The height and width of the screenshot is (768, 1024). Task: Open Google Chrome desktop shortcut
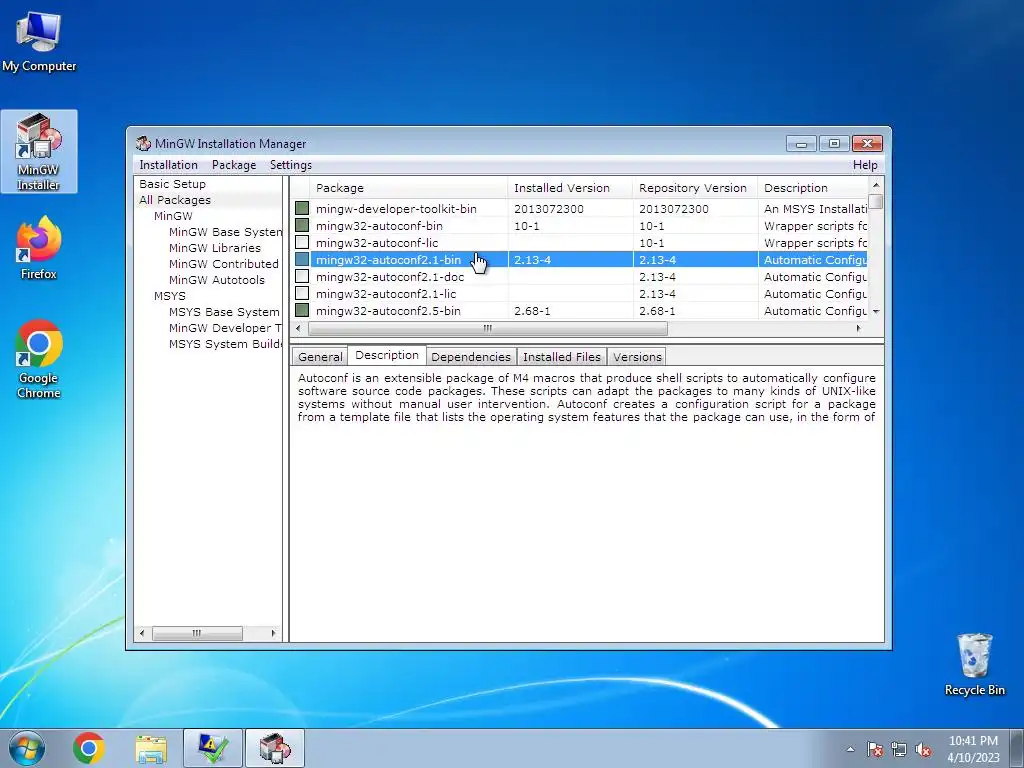click(39, 359)
